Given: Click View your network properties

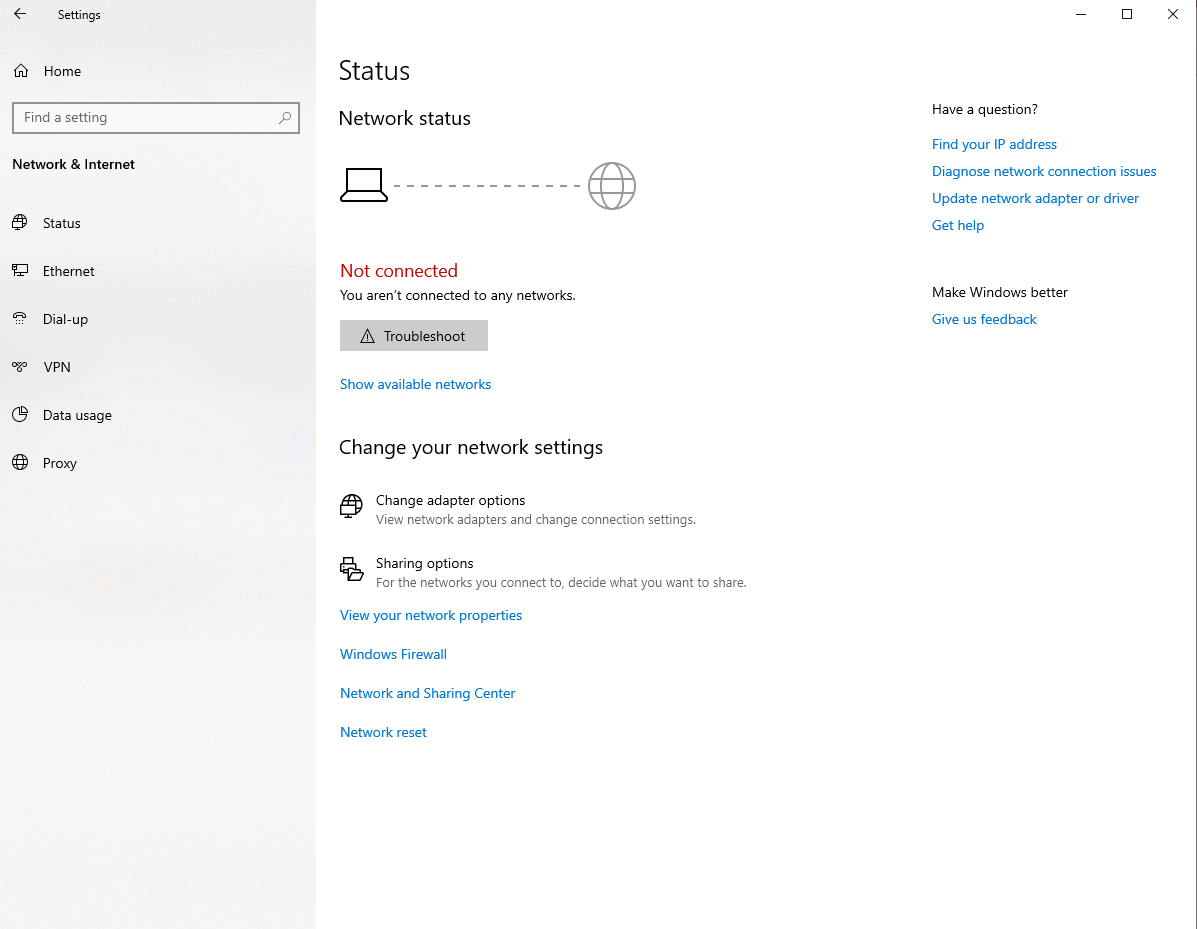Looking at the screenshot, I should [x=431, y=615].
